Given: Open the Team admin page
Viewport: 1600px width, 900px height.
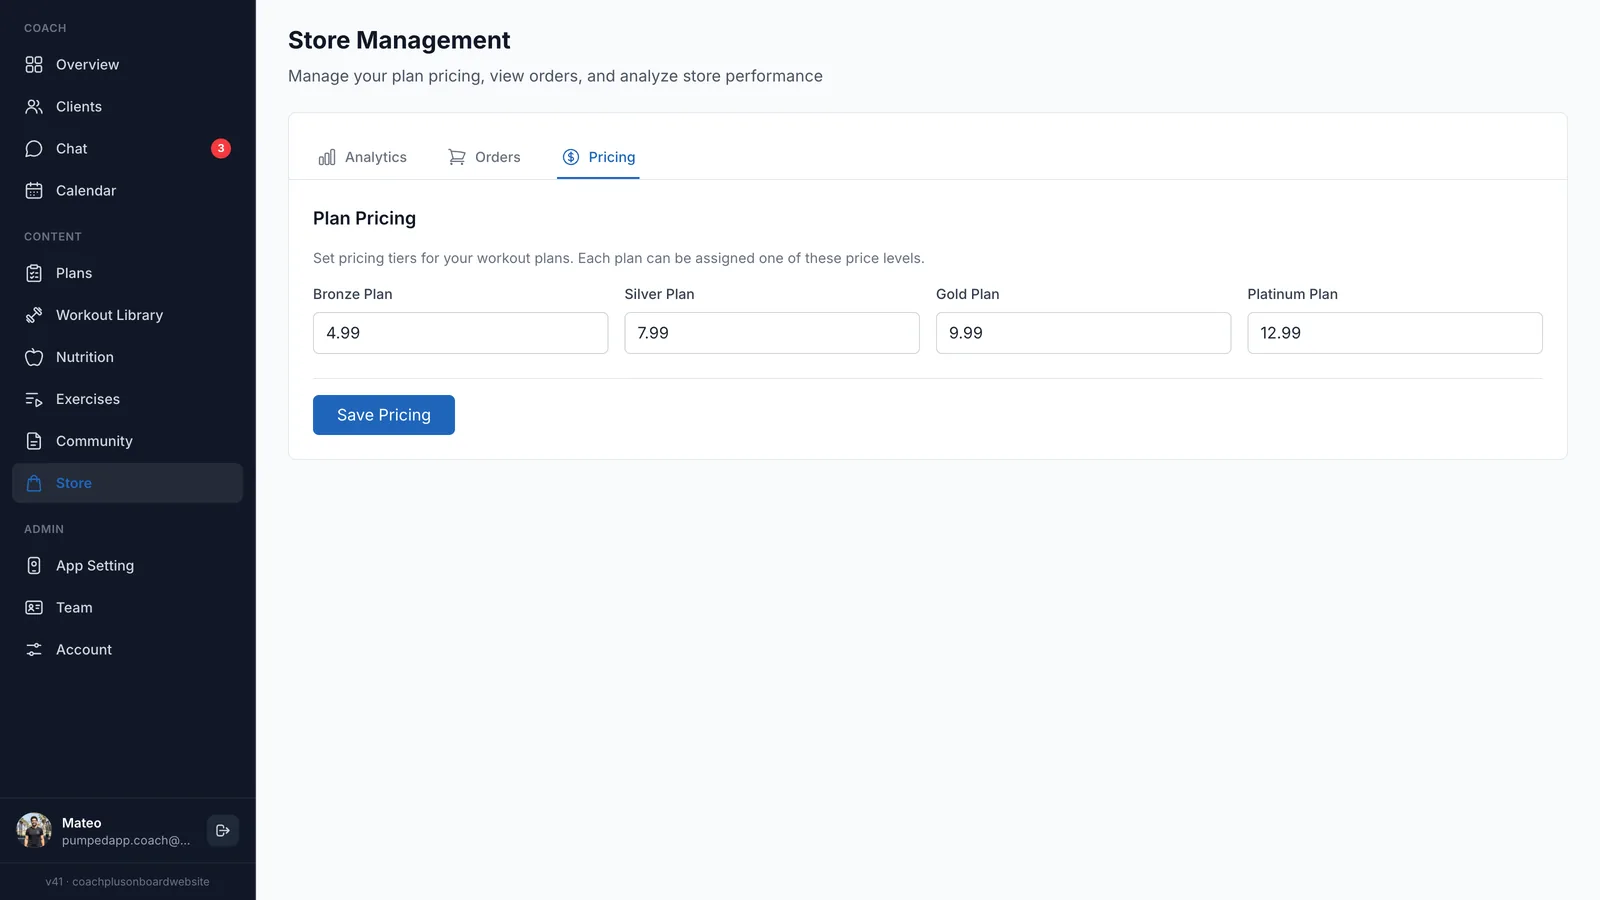Looking at the screenshot, I should (127, 608).
